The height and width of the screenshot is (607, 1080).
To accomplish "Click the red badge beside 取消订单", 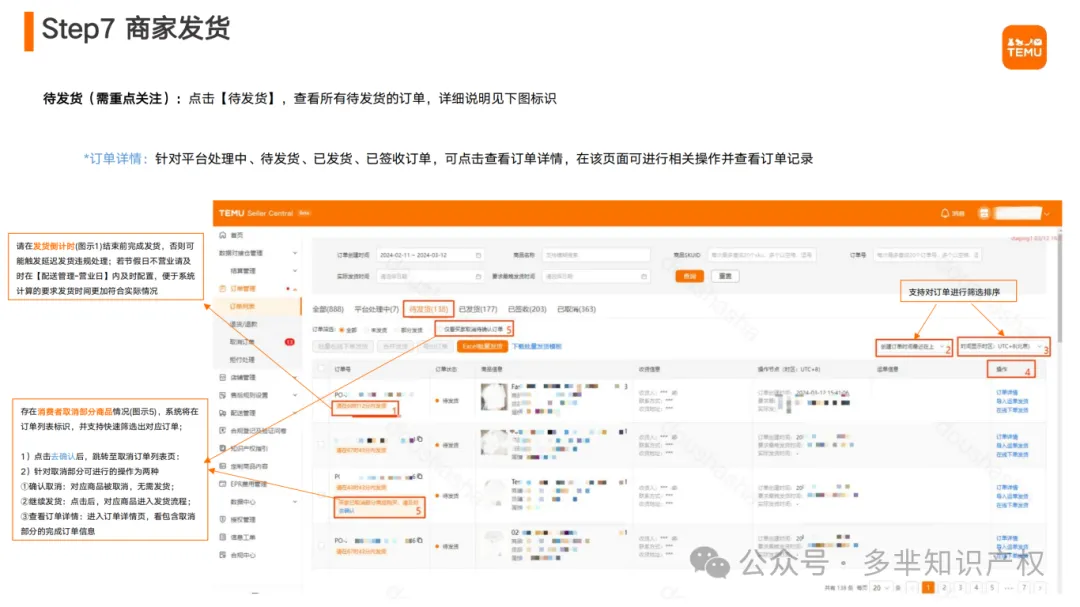I will (289, 342).
